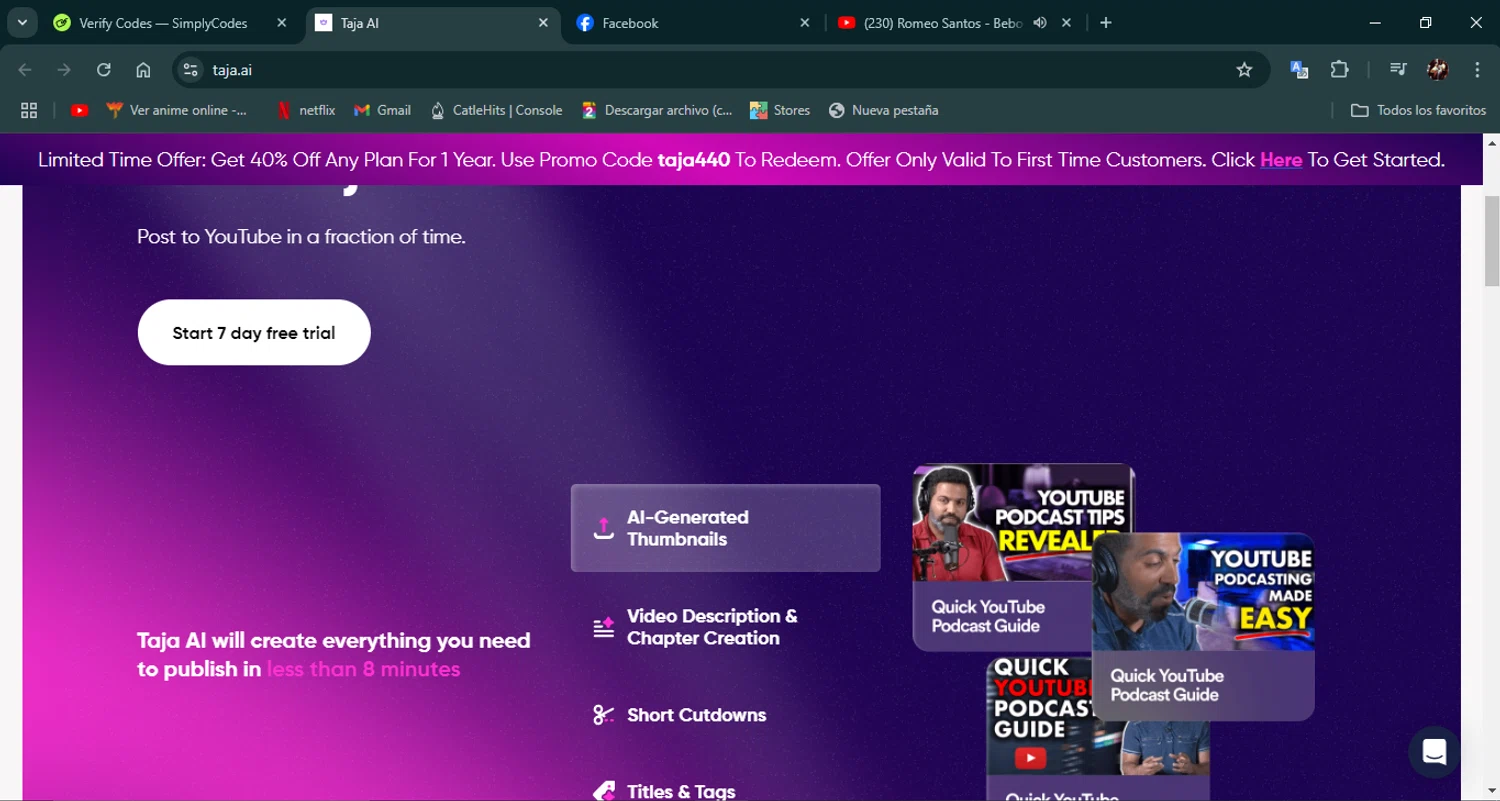
Task: Bookmark this page with the star
Action: (1244, 70)
